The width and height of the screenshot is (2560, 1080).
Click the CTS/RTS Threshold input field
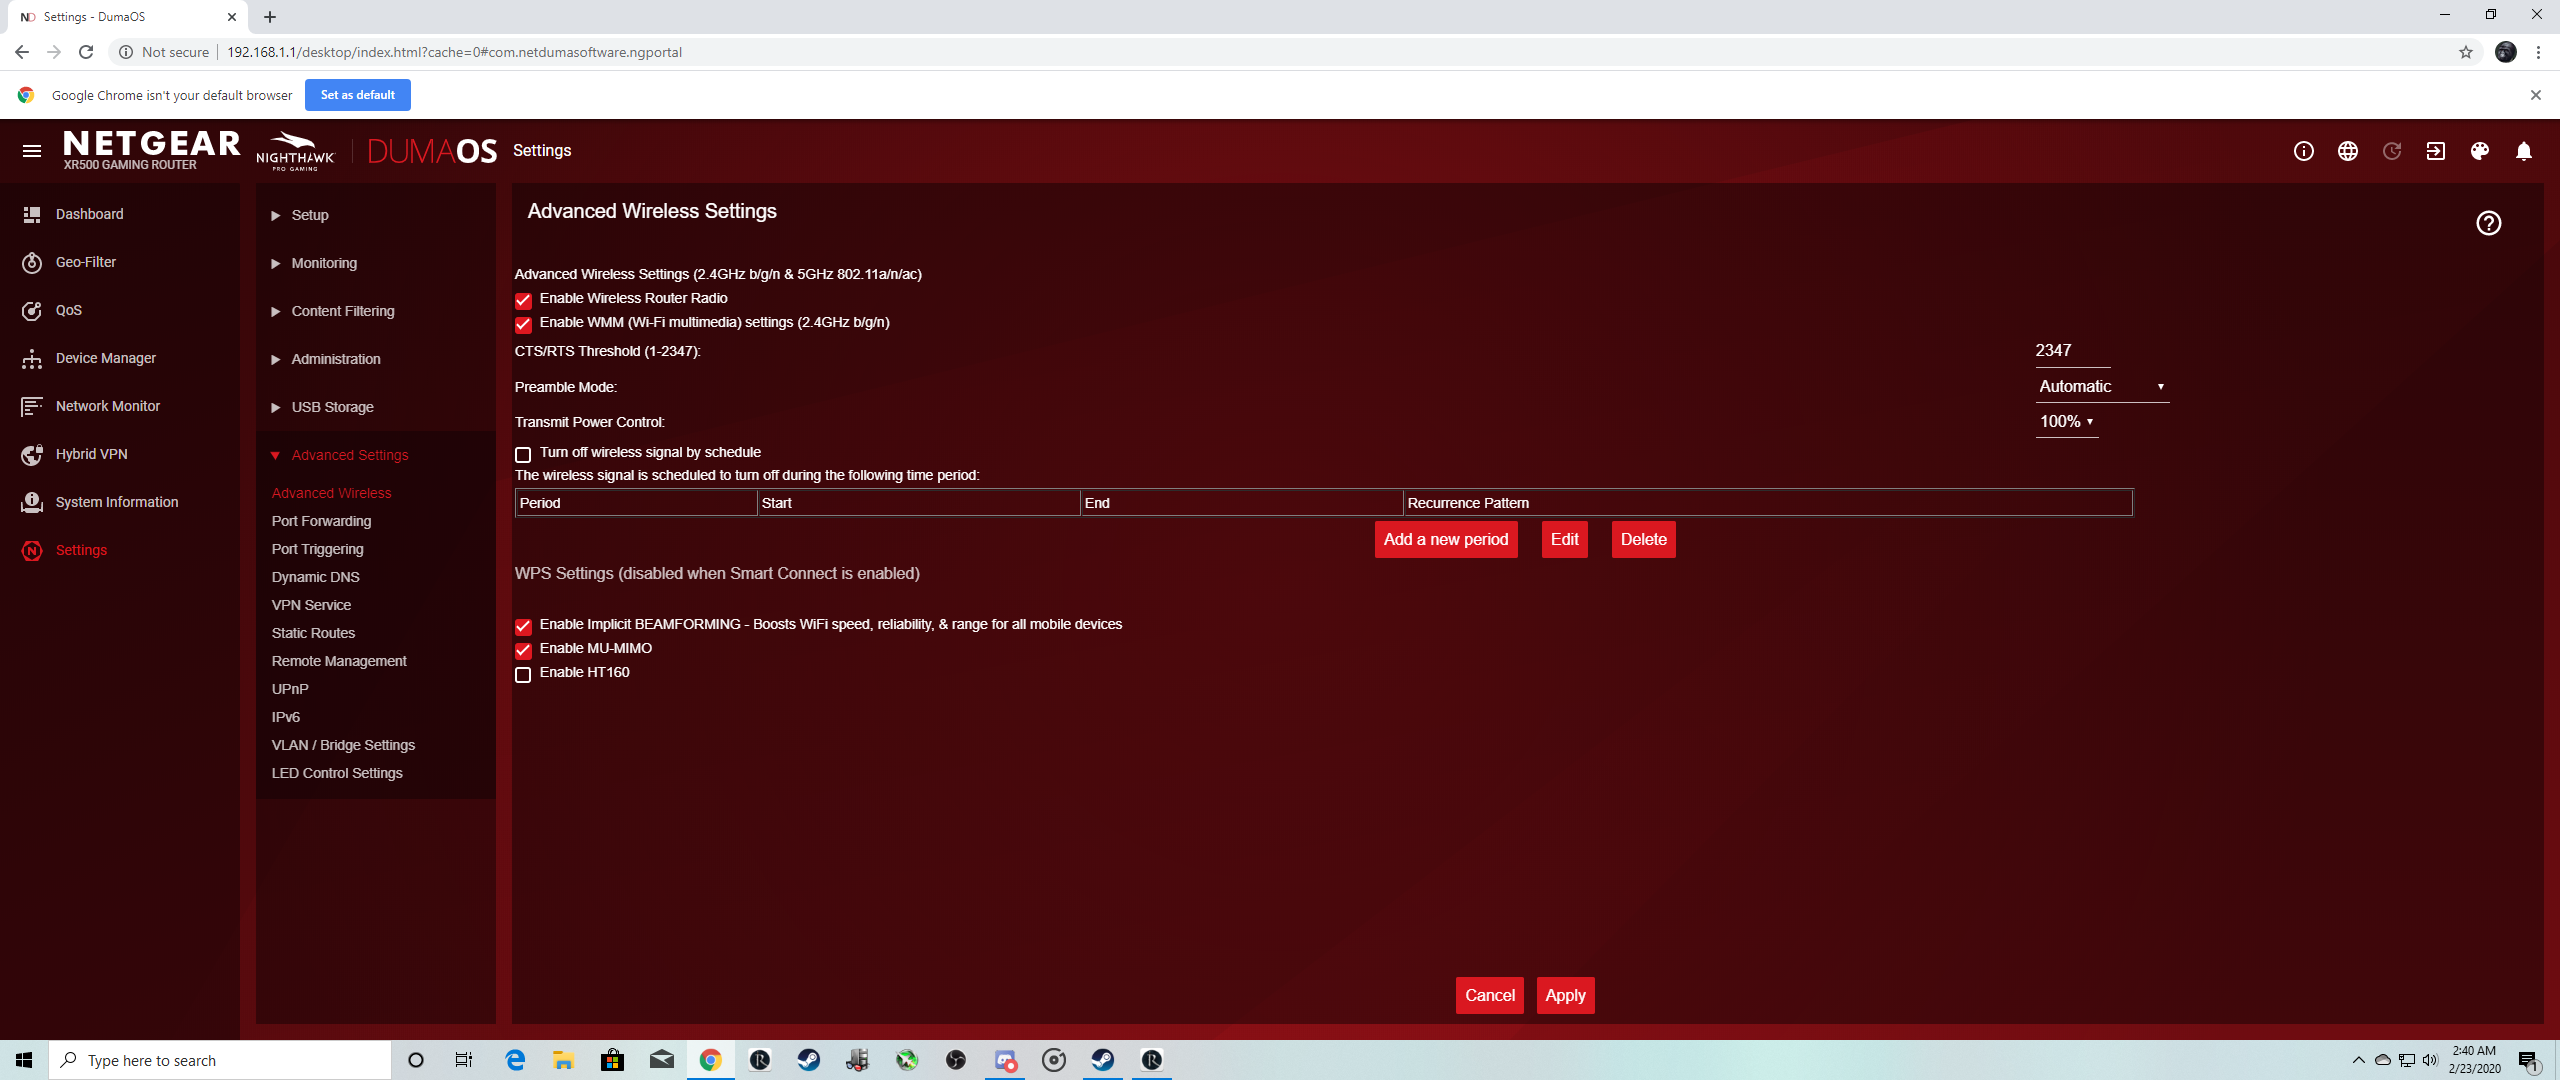tap(2071, 351)
